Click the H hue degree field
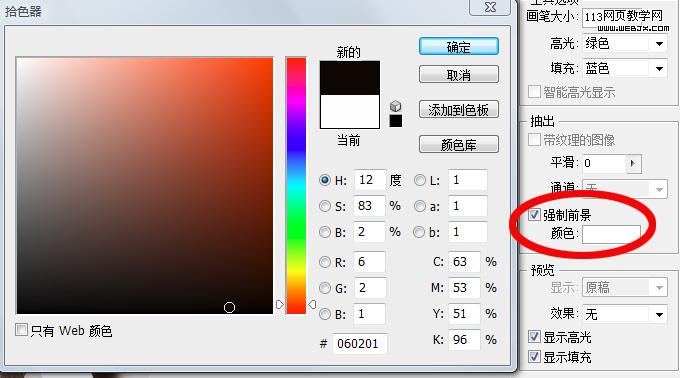This screenshot has width=680, height=378. (370, 180)
